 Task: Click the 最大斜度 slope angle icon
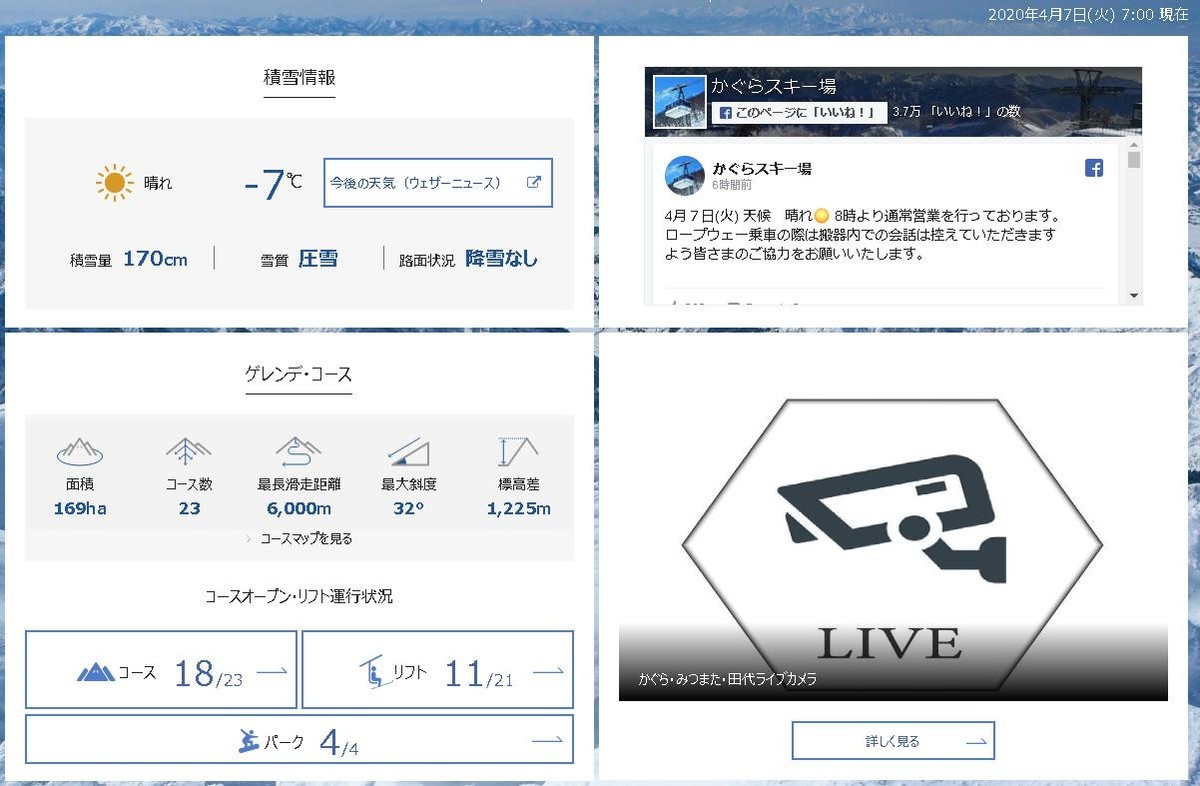408,451
